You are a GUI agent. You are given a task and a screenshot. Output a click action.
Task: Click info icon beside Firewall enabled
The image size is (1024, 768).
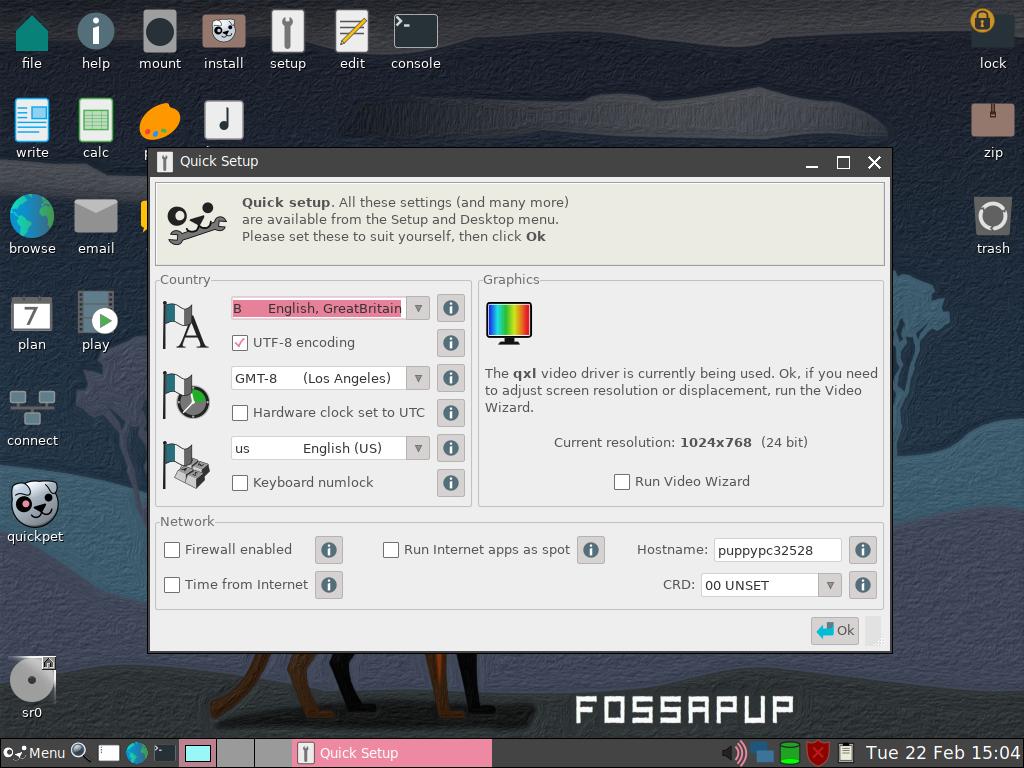[x=328, y=550]
